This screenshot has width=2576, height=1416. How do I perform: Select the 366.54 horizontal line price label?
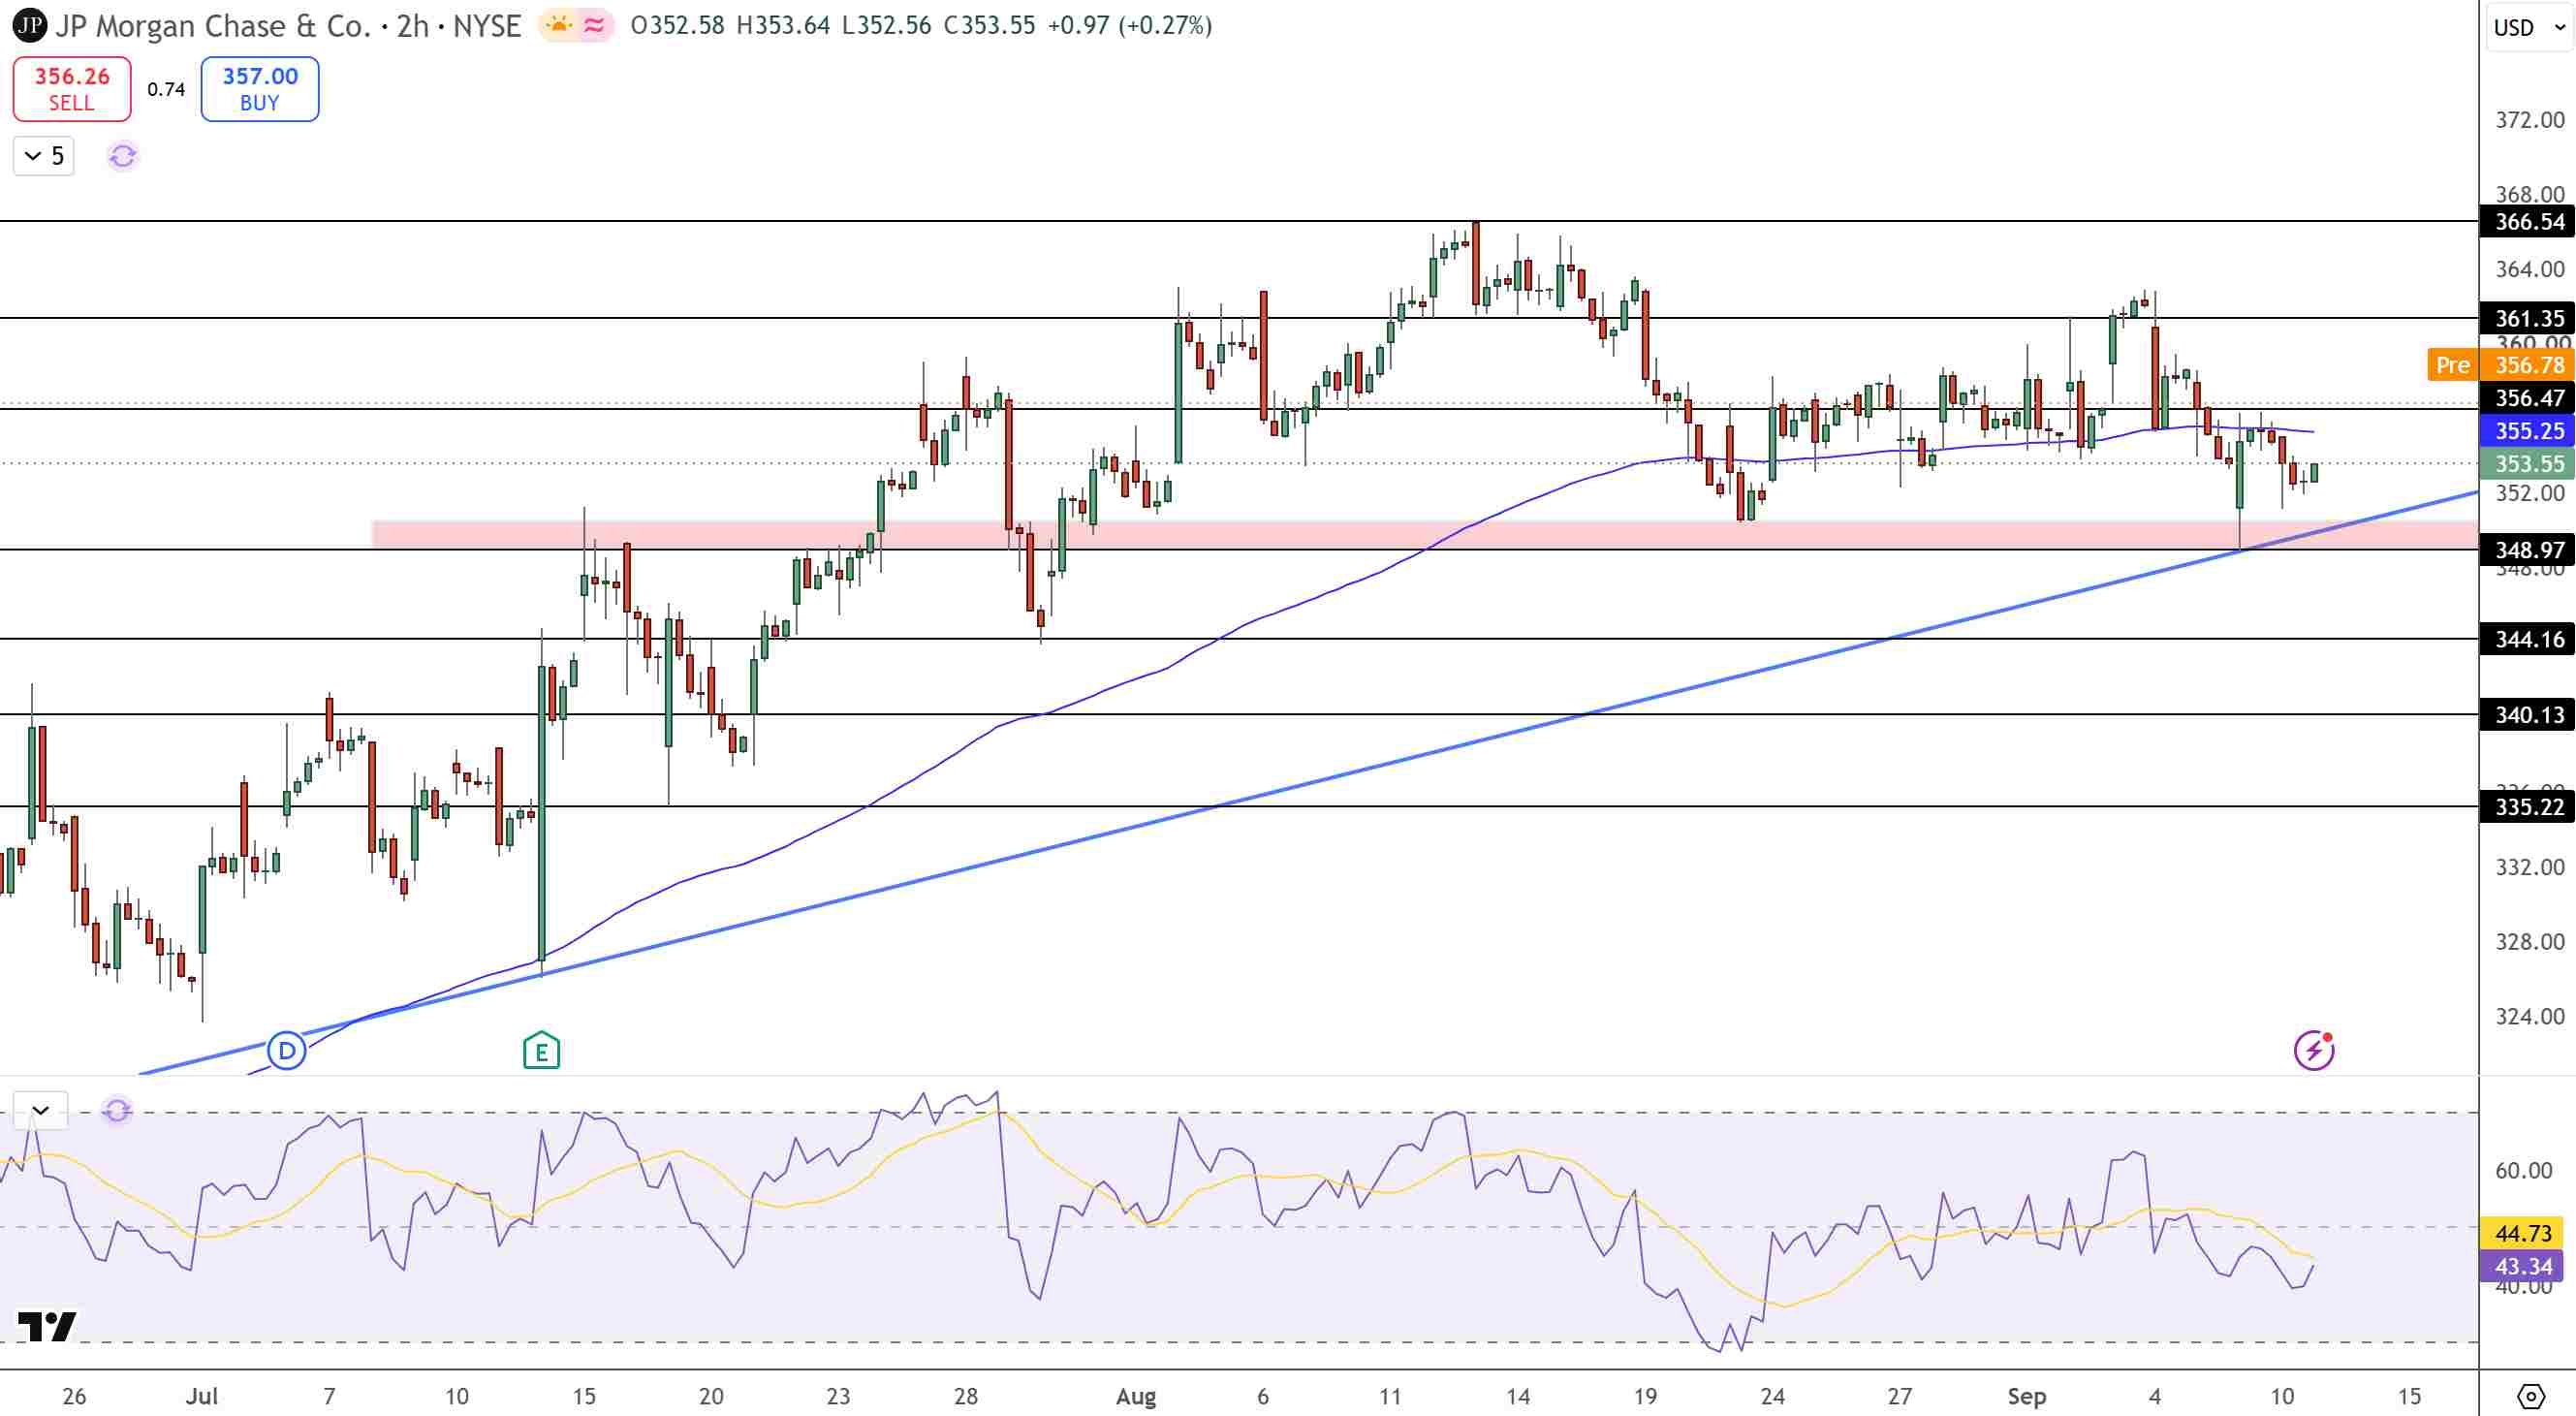(2528, 221)
